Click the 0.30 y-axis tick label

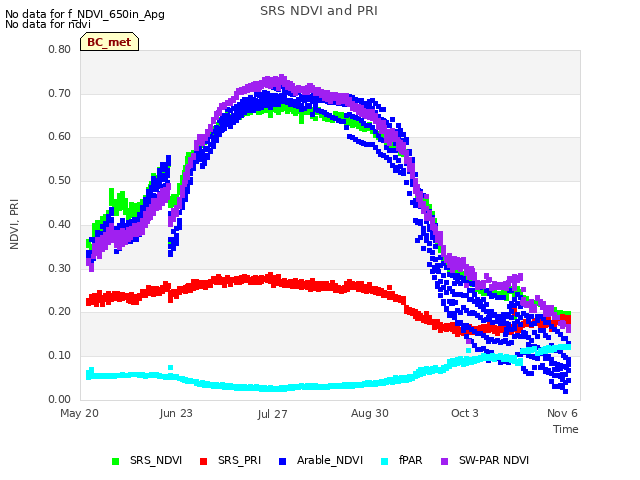pyautogui.click(x=60, y=269)
